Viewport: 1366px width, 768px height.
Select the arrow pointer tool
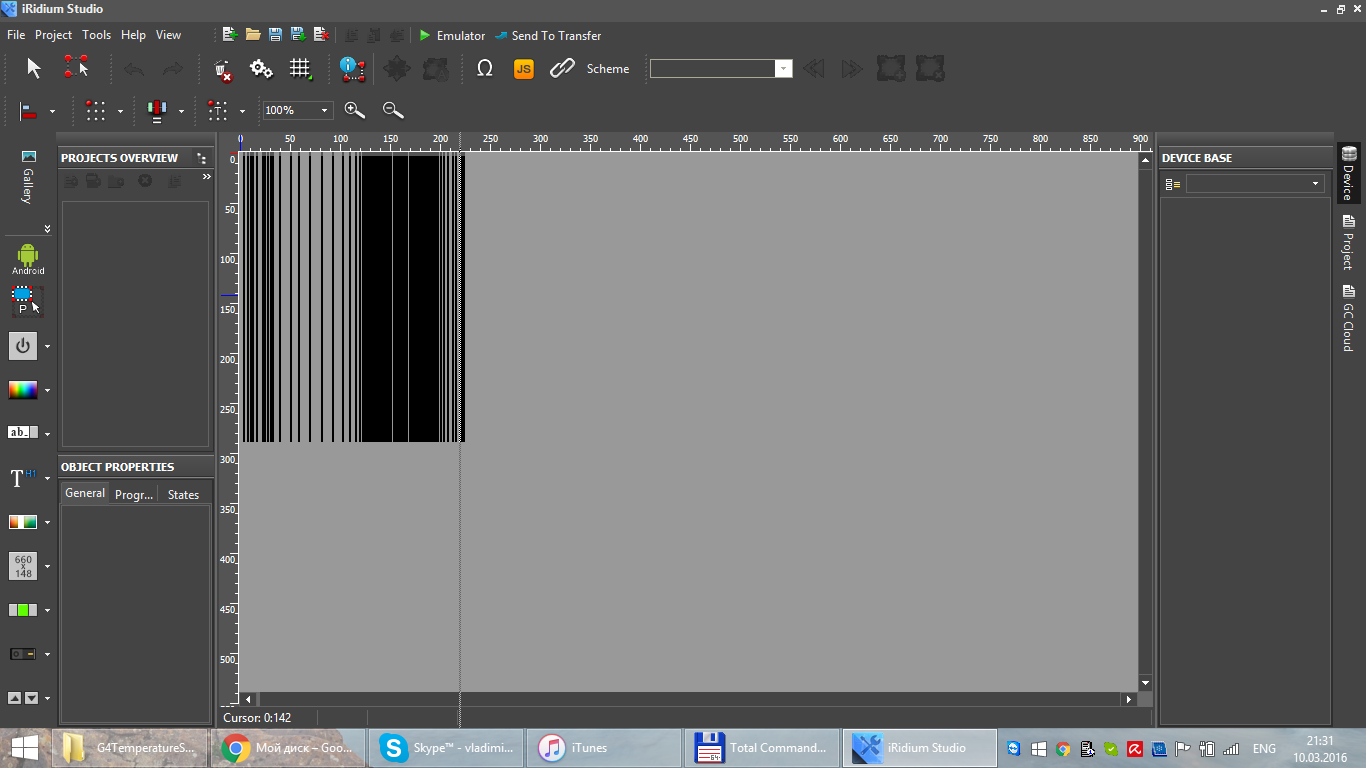(x=34, y=68)
